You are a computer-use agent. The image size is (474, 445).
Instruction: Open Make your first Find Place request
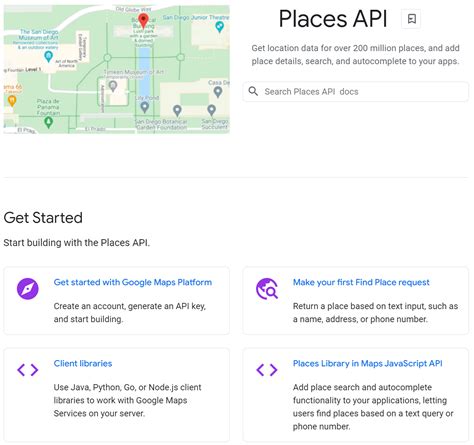(361, 282)
